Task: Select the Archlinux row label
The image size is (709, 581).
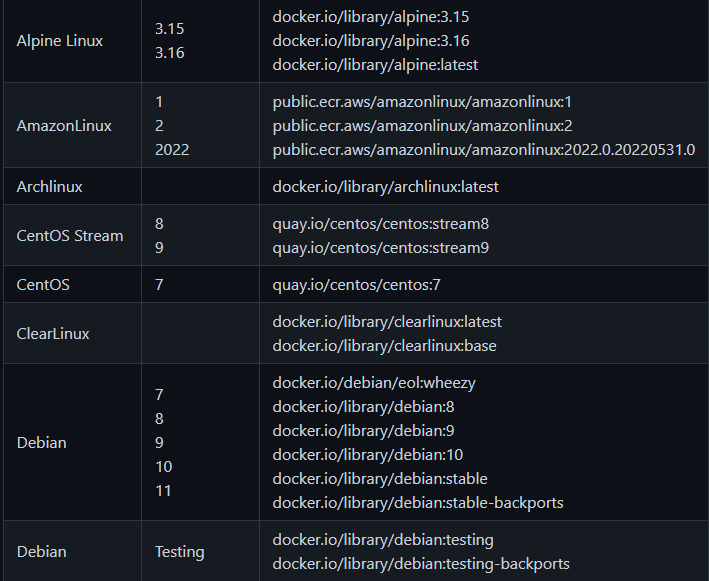Action: [50, 187]
